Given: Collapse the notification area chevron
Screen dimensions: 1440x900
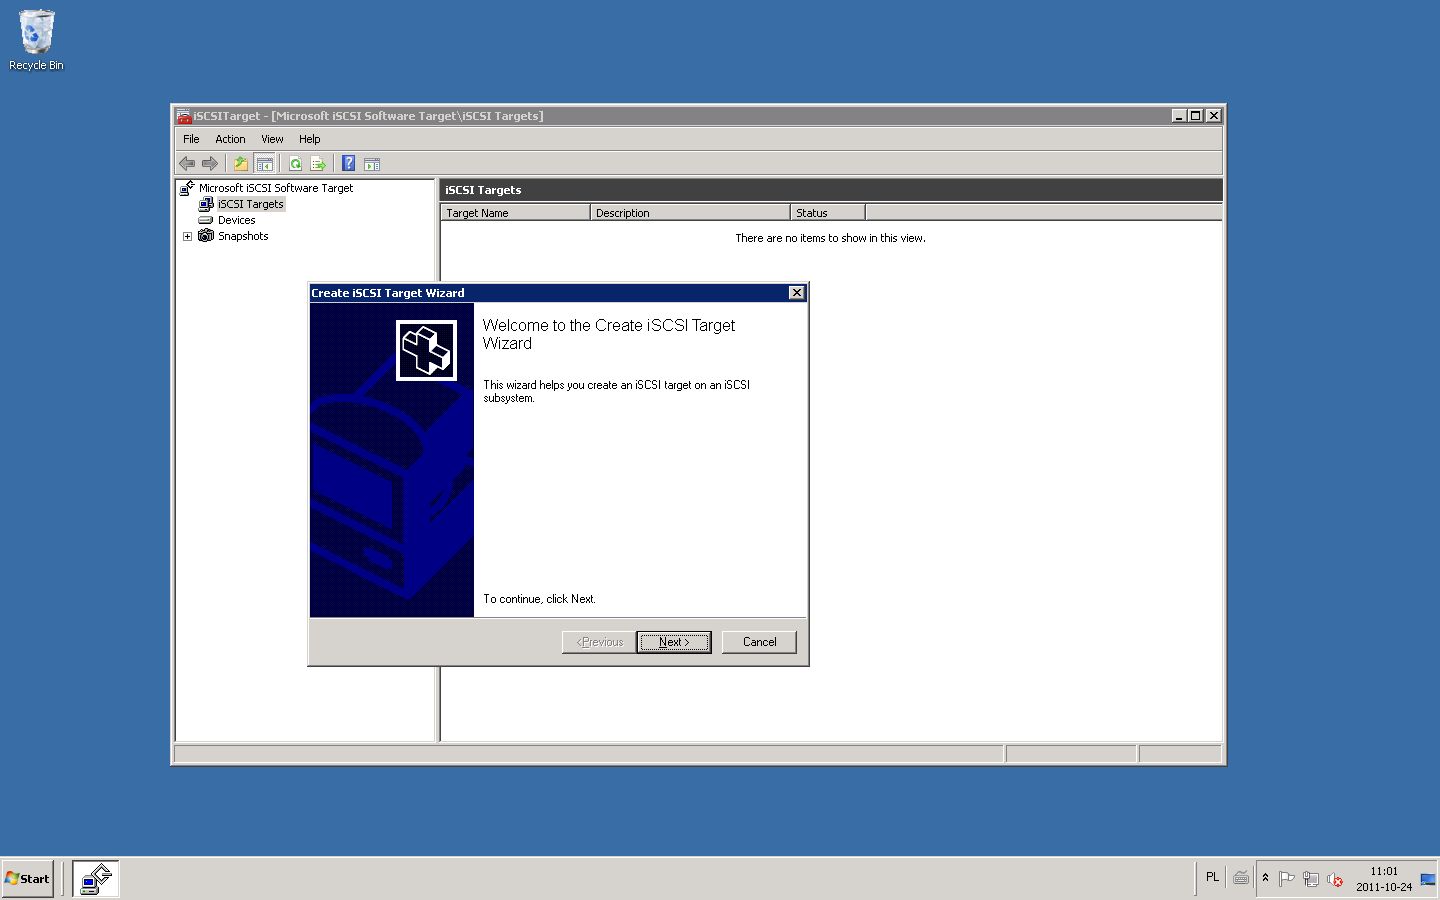Looking at the screenshot, I should click(1265, 878).
